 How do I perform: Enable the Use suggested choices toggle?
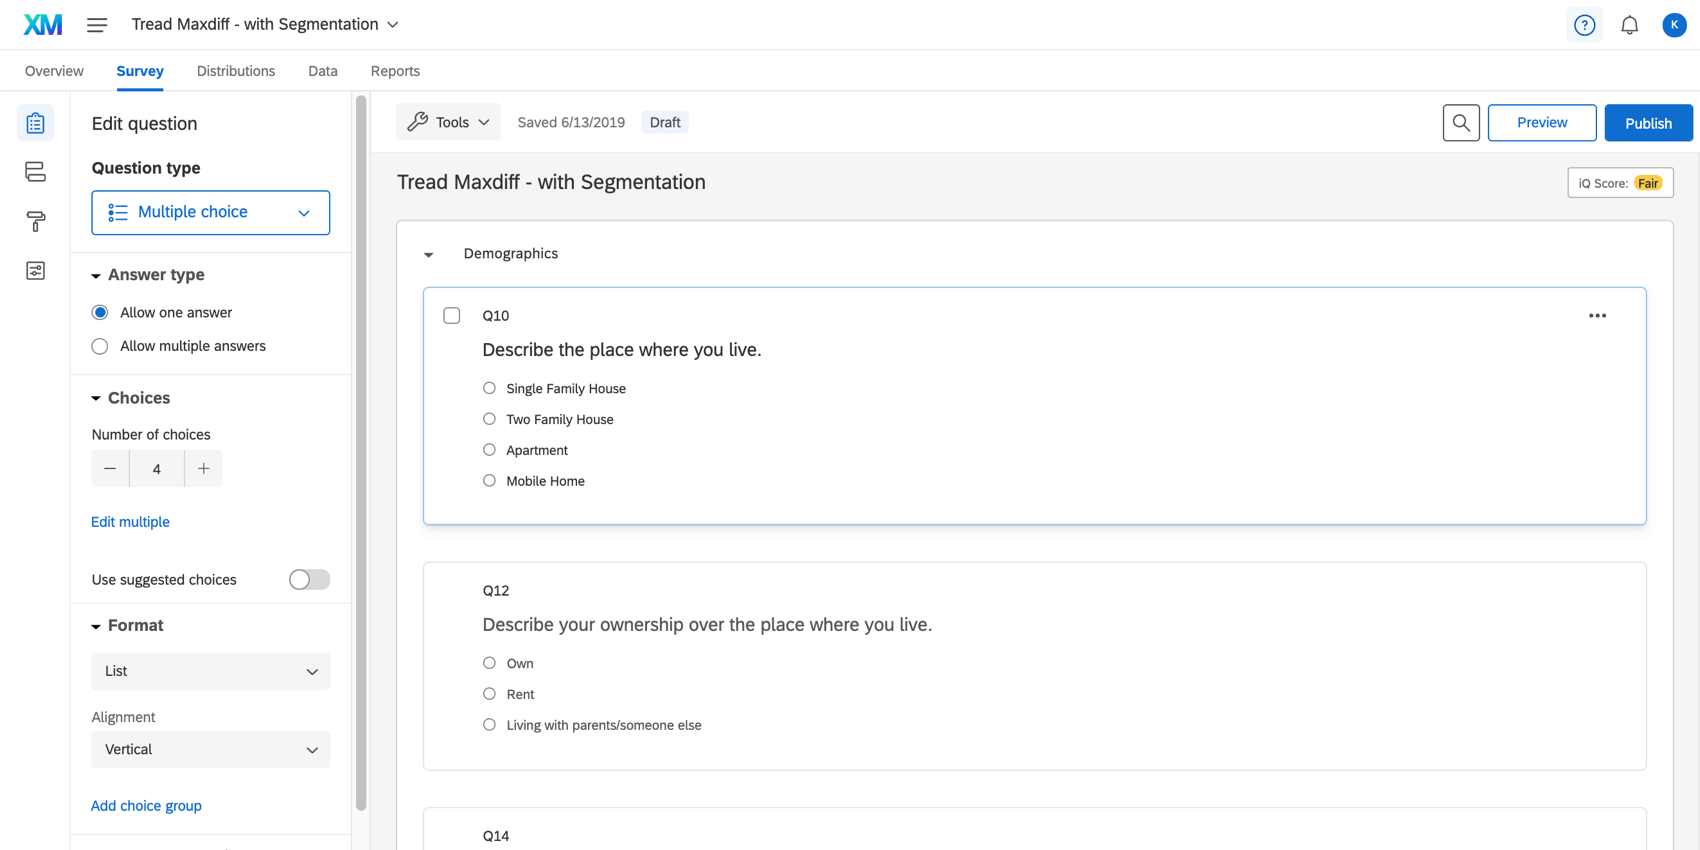(309, 580)
